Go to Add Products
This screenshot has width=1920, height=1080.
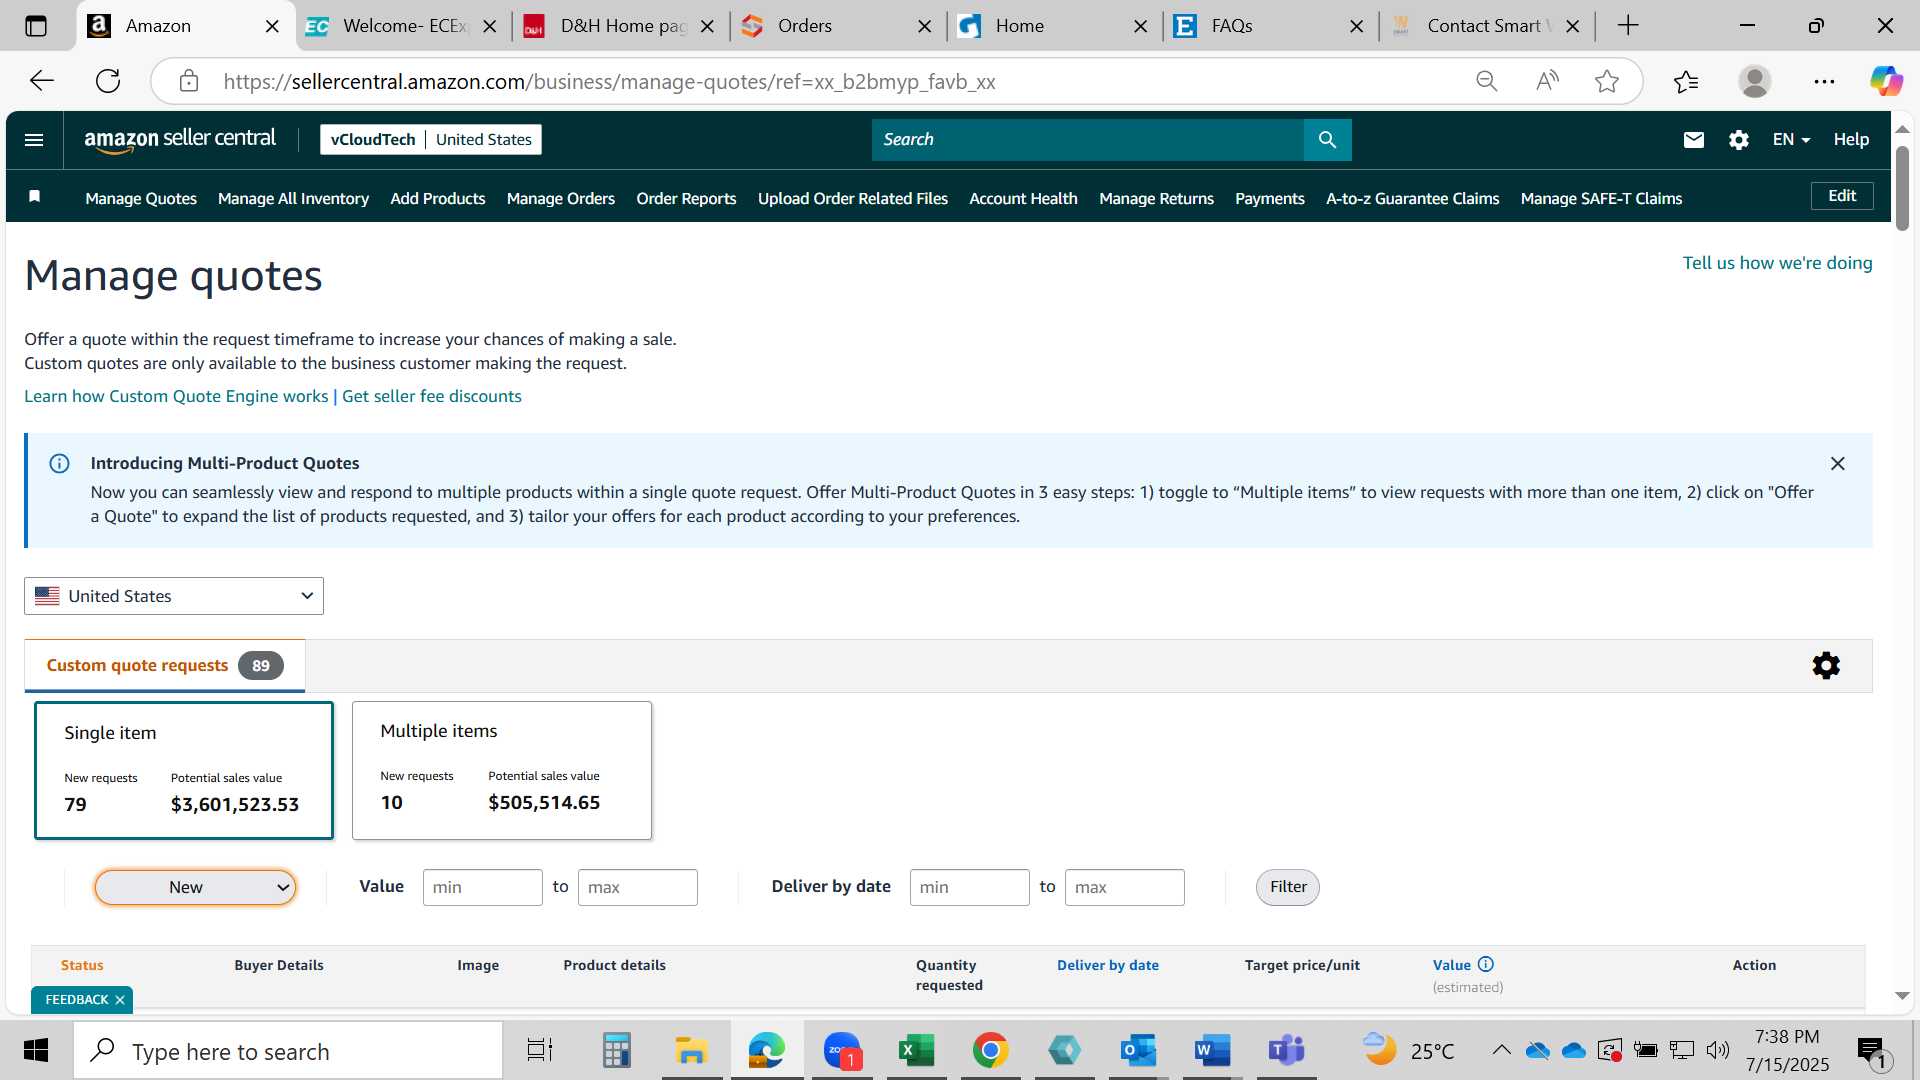click(x=438, y=199)
